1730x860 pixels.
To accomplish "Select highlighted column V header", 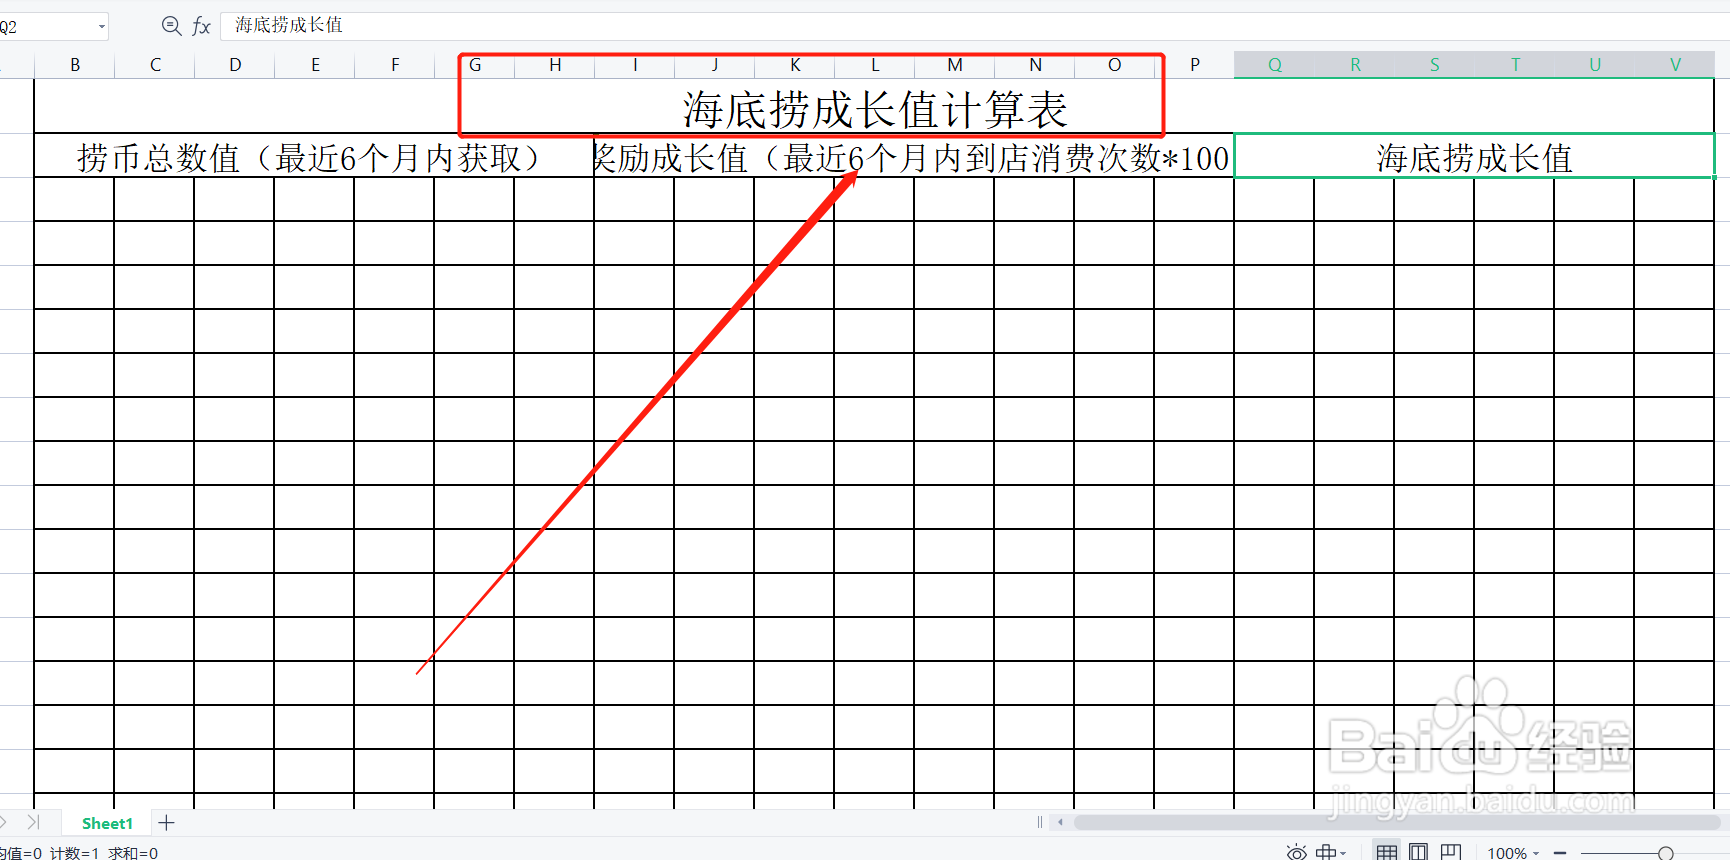I will [x=1675, y=65].
